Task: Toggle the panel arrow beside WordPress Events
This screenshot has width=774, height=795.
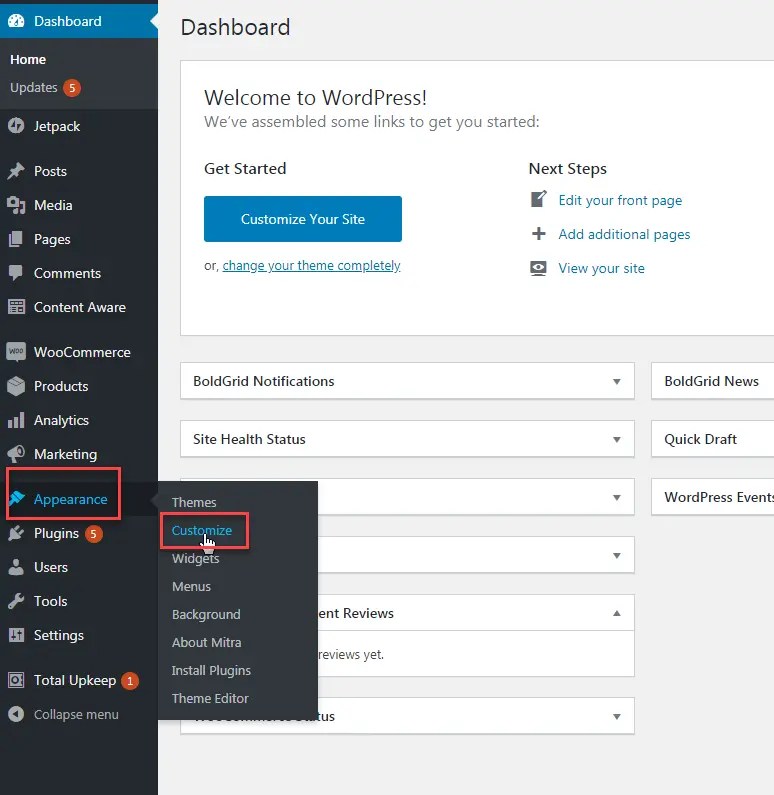Action: tap(617, 497)
